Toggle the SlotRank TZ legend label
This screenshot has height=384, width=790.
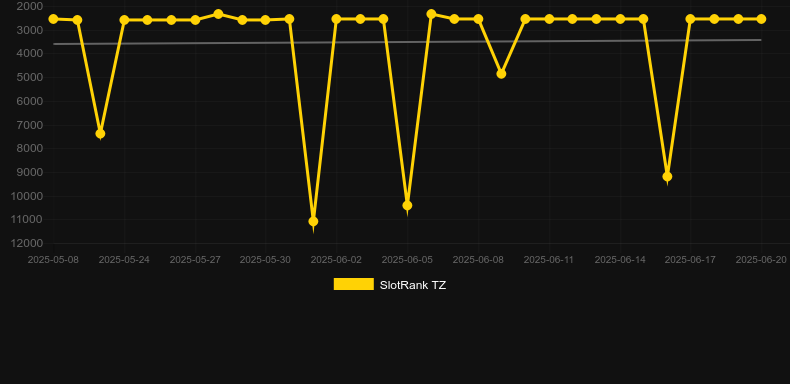coord(413,285)
